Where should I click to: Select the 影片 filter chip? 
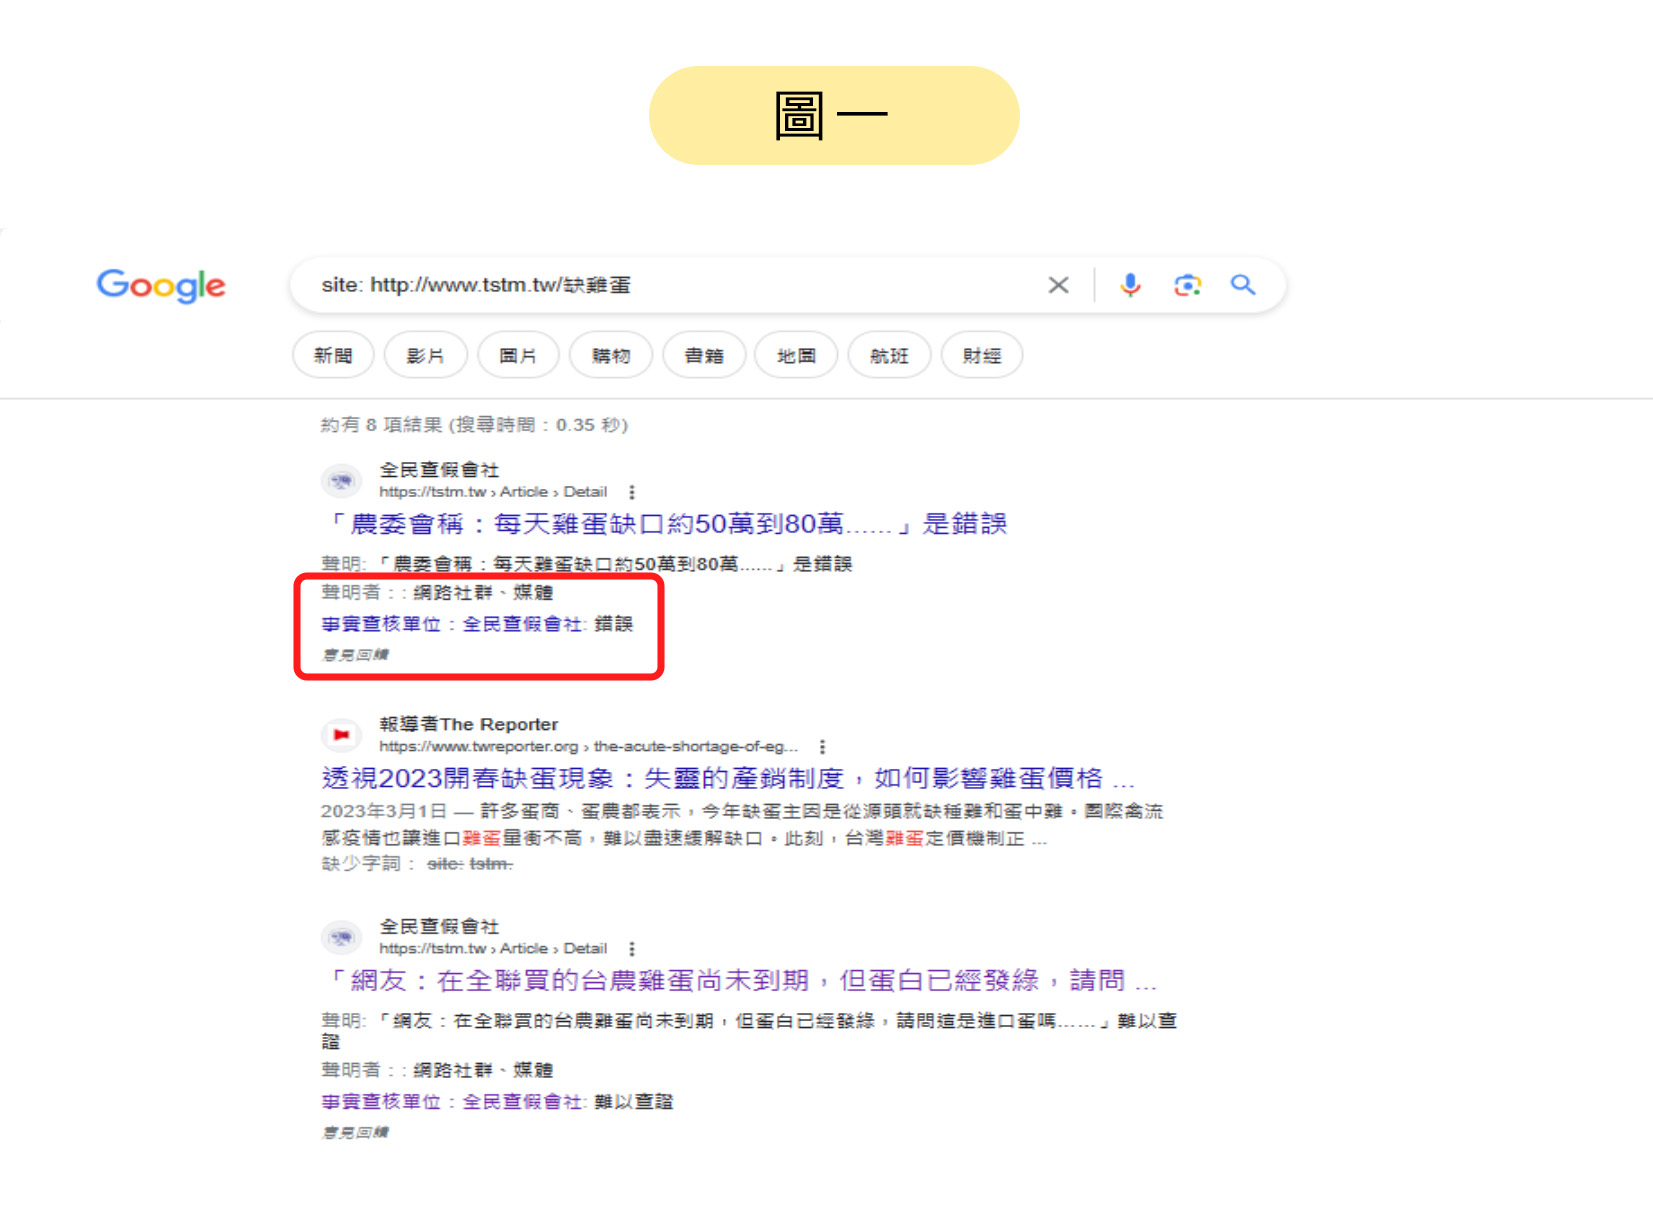pos(425,355)
